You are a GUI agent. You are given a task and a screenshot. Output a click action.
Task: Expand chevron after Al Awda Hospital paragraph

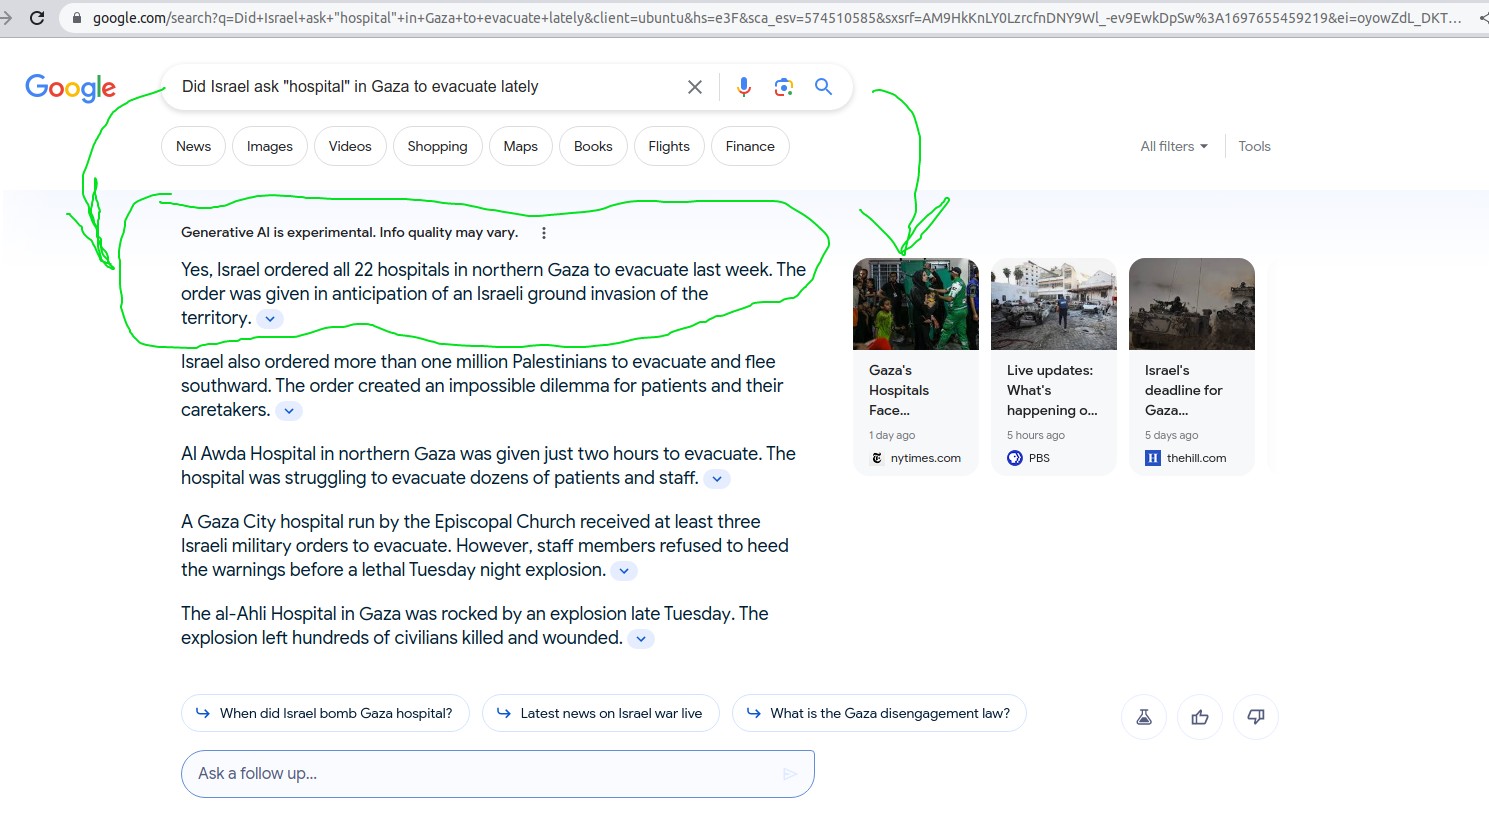pos(716,479)
